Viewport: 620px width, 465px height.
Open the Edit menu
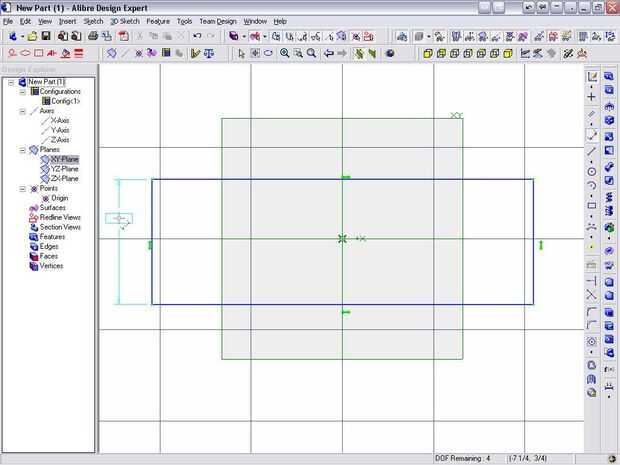tap(25, 21)
